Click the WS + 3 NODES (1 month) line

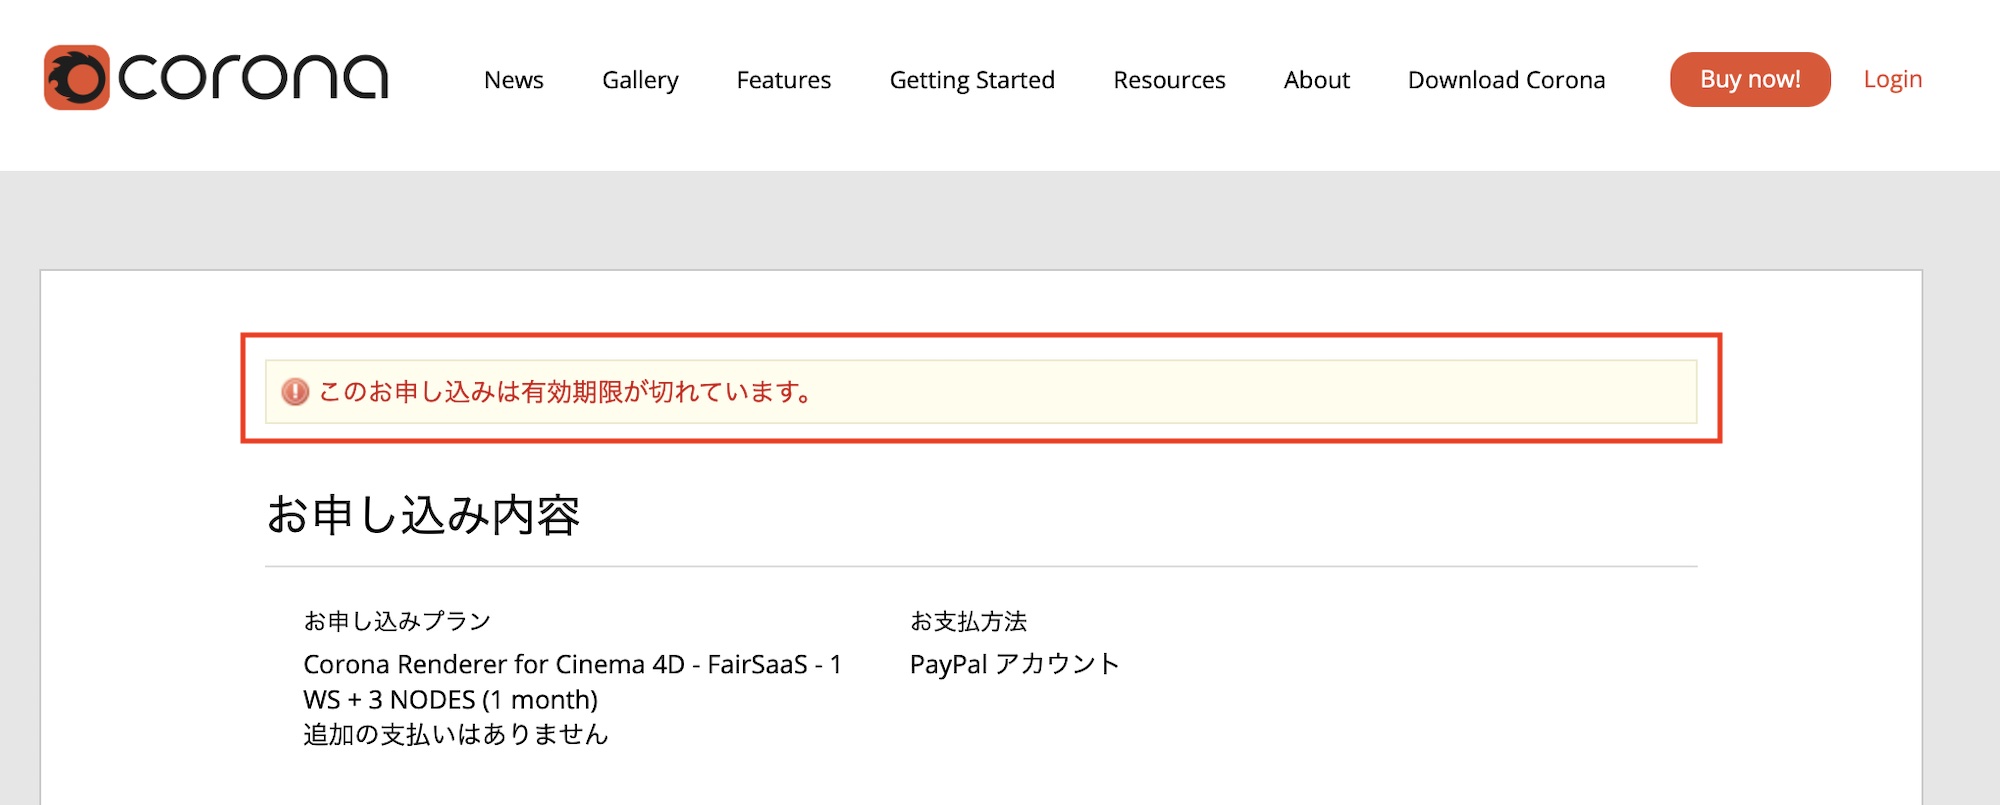(x=450, y=700)
